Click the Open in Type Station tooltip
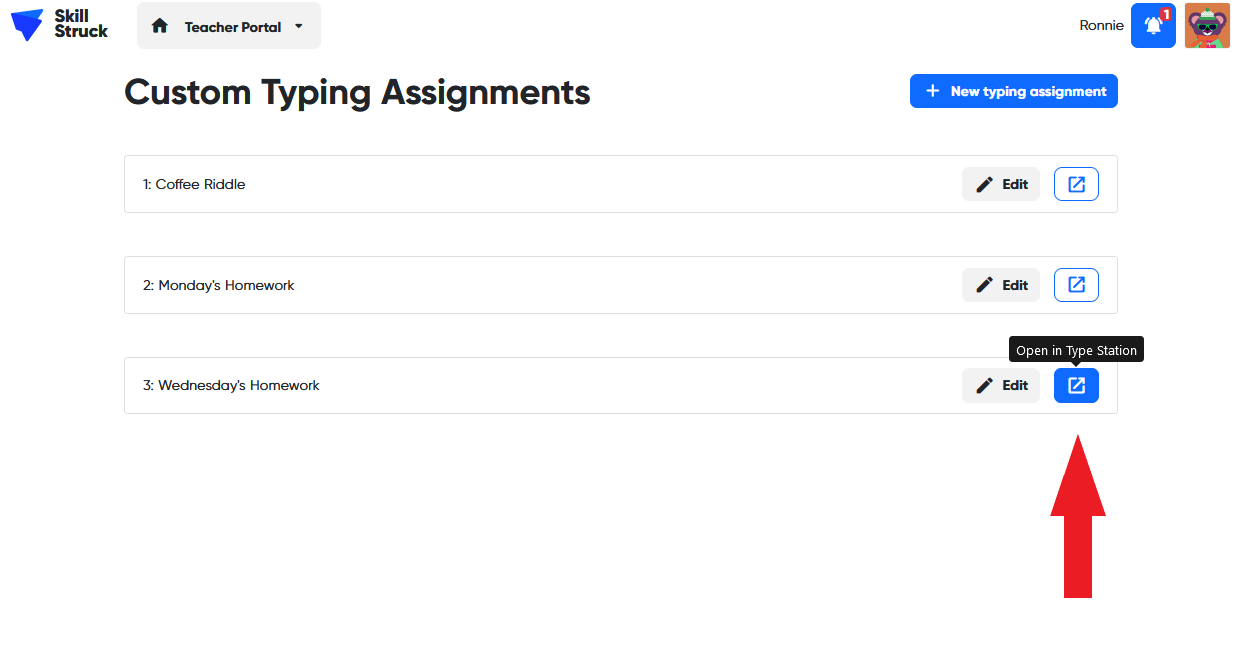Screen dimensions: 1237x657 pos(1076,349)
